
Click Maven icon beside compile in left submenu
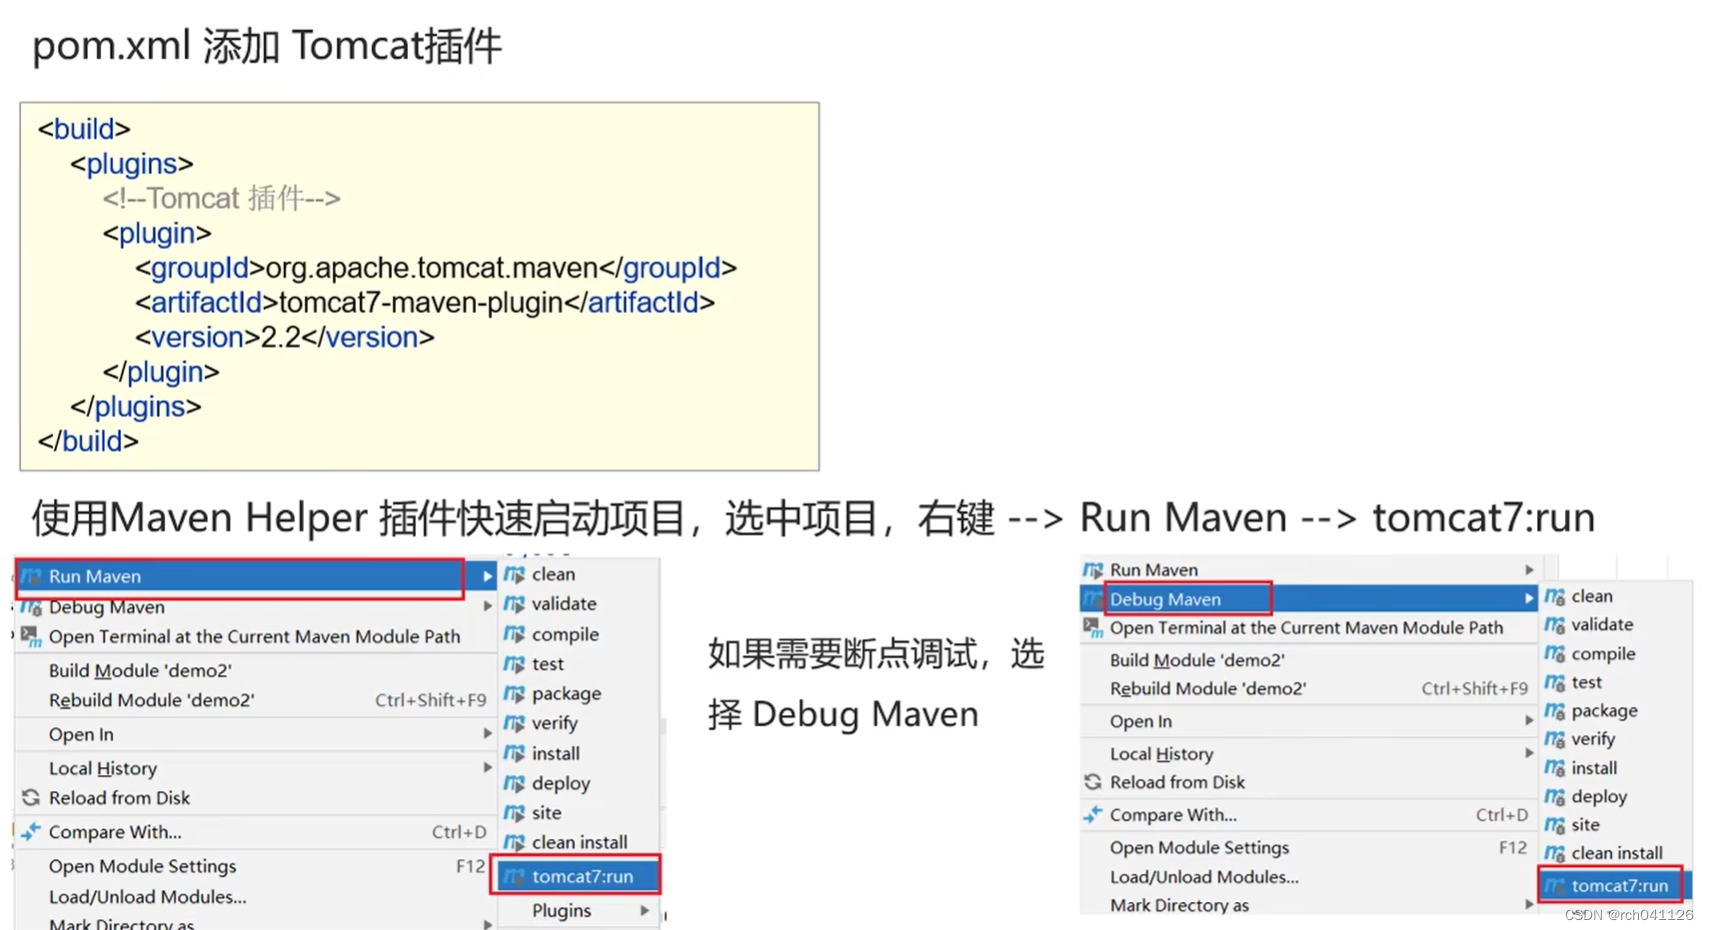coord(514,634)
